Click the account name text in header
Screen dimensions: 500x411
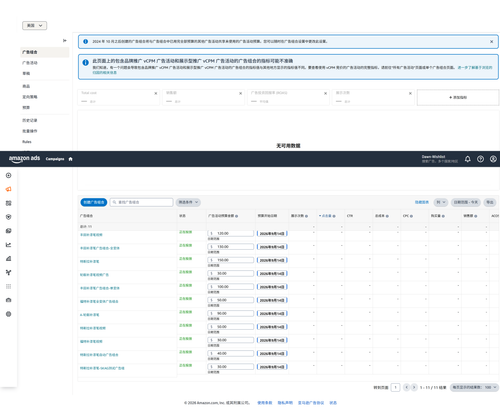(433, 157)
